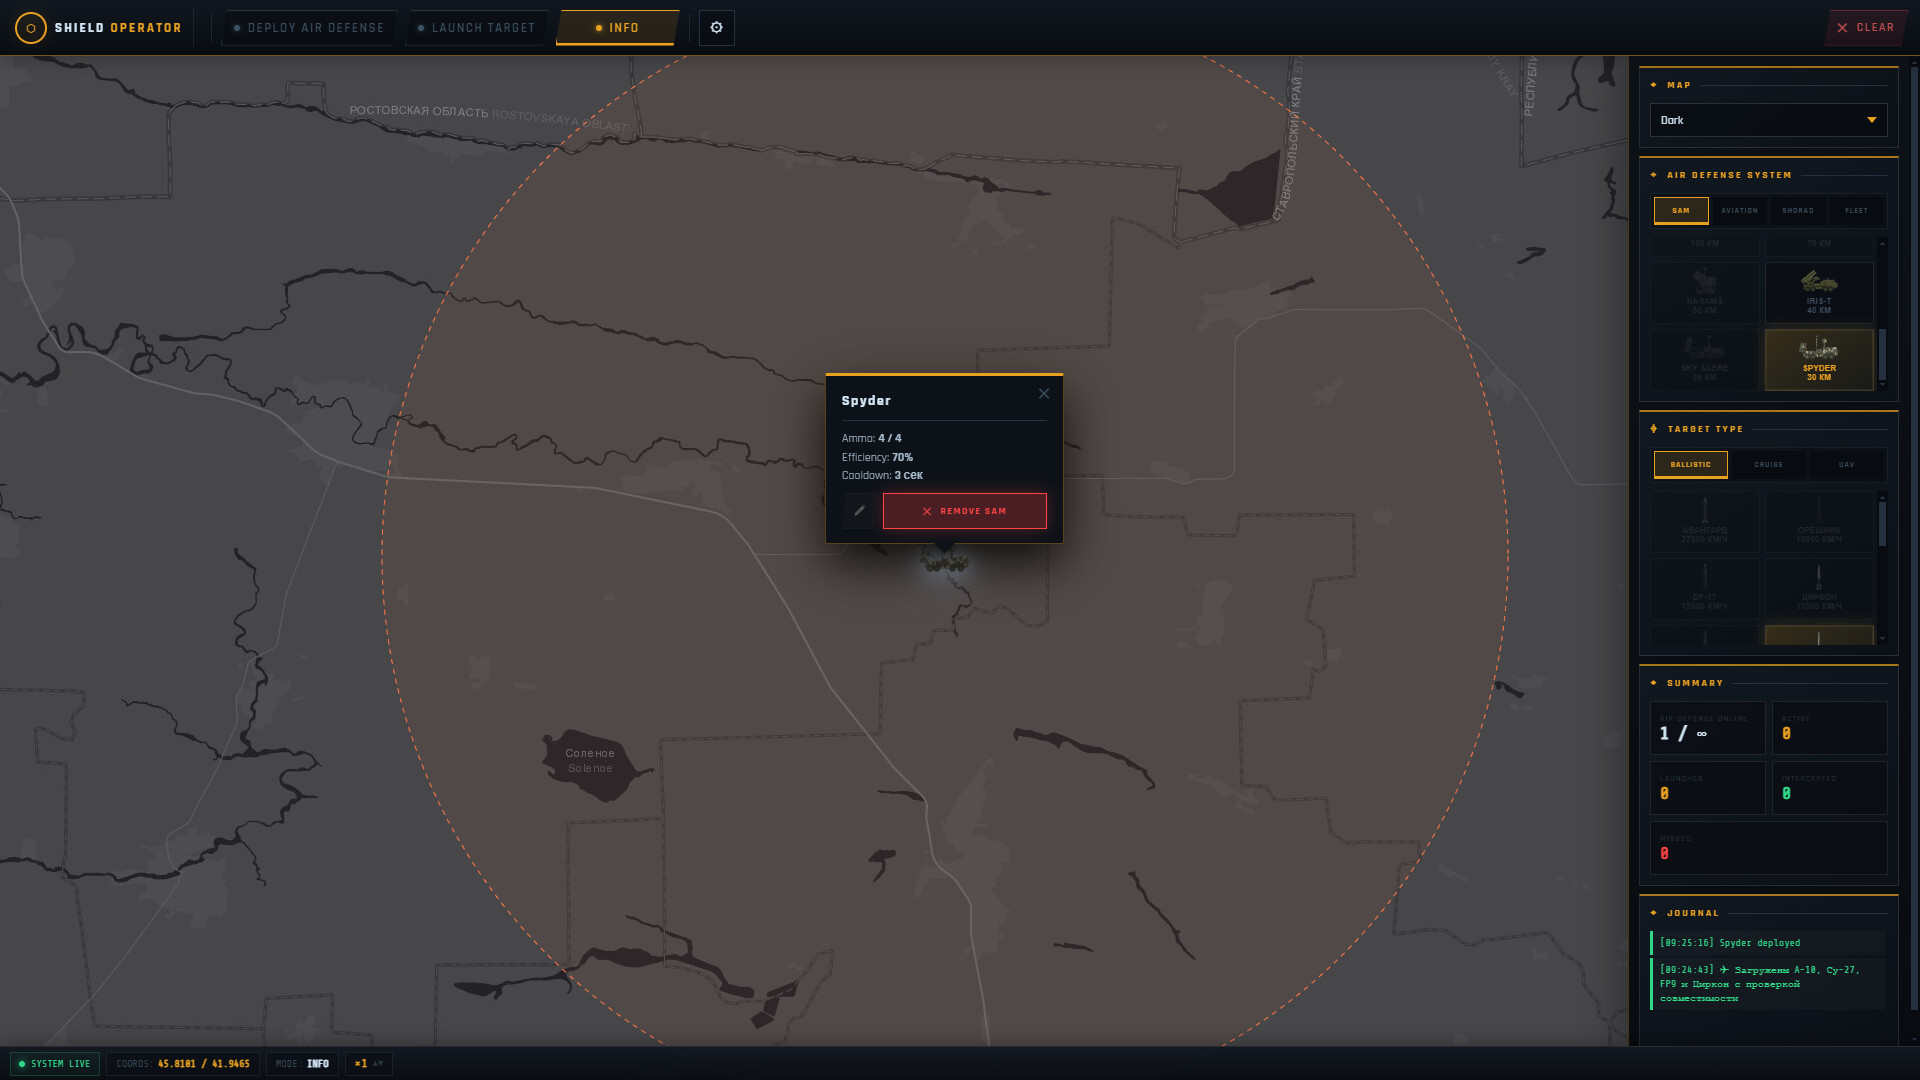Pick the DF-17 12000 км/ч target card
Image resolution: width=1920 pixels, height=1080 pixels.
point(1705,588)
